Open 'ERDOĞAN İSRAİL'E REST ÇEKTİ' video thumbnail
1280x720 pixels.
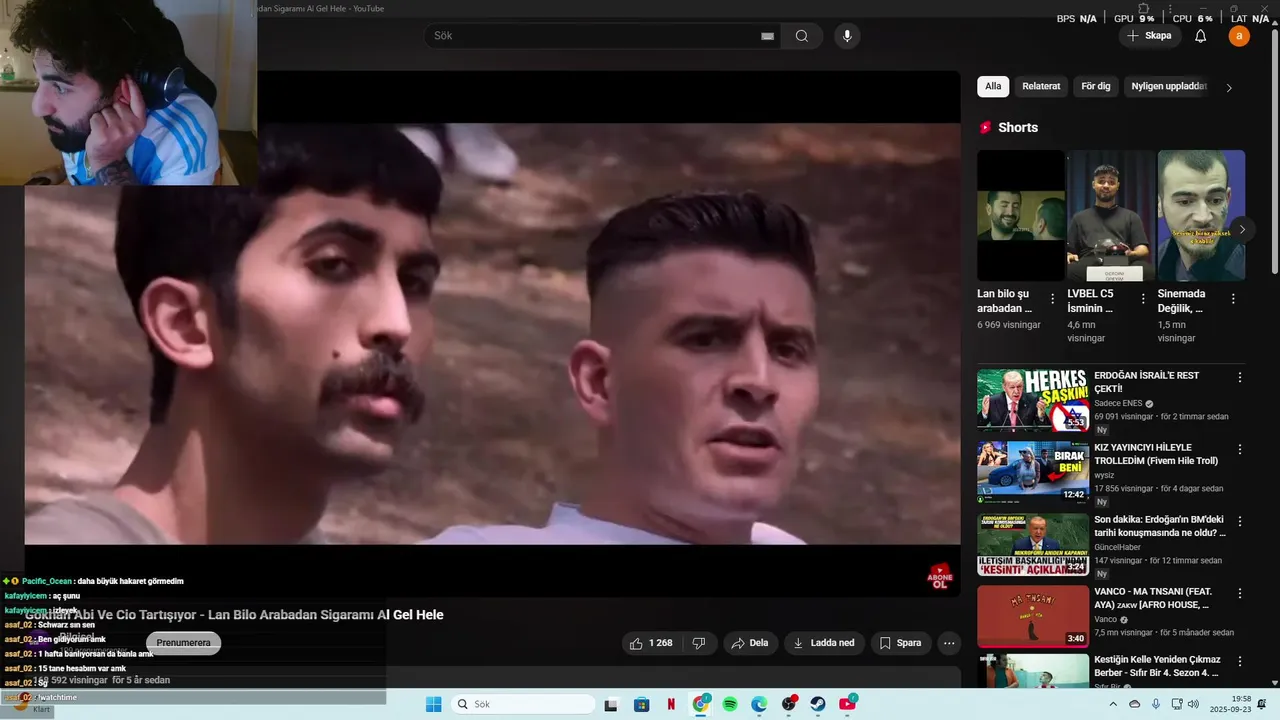[1033, 400]
